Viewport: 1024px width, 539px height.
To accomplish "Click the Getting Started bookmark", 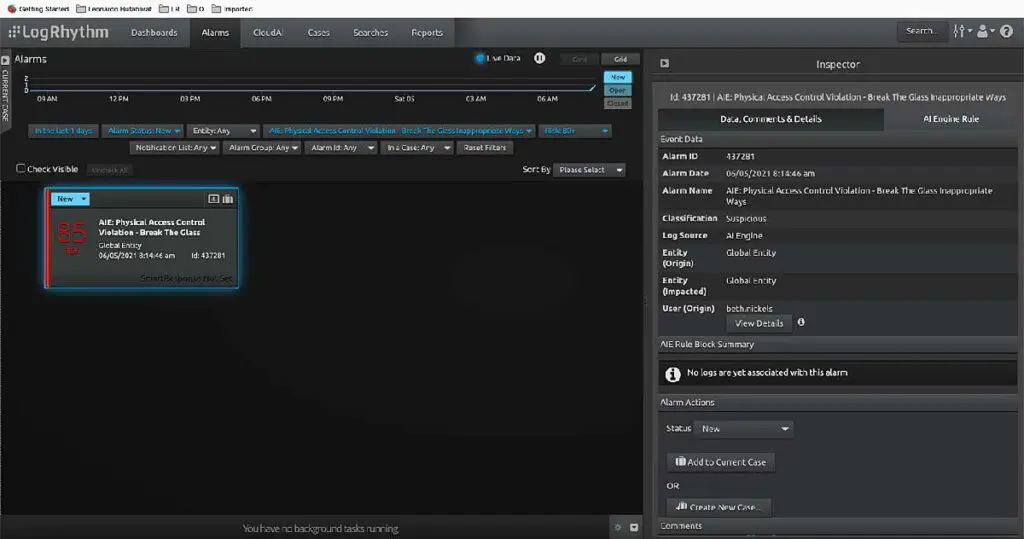I will pos(38,8).
